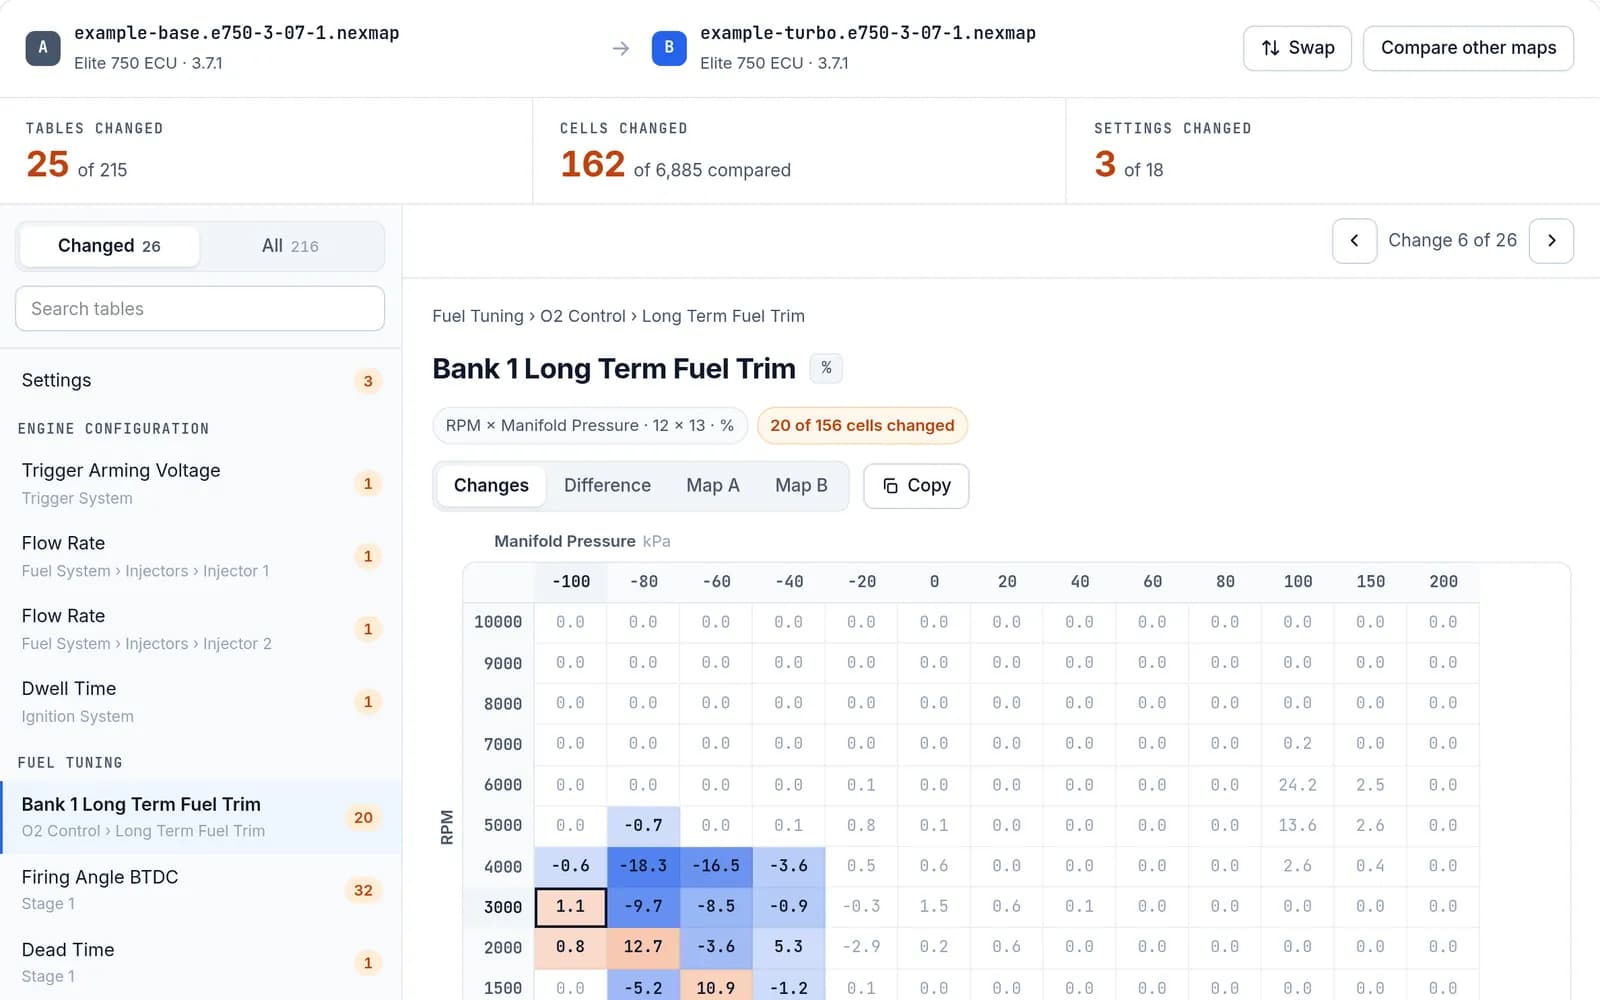
Task: Click the map B badge icon
Action: point(669,47)
